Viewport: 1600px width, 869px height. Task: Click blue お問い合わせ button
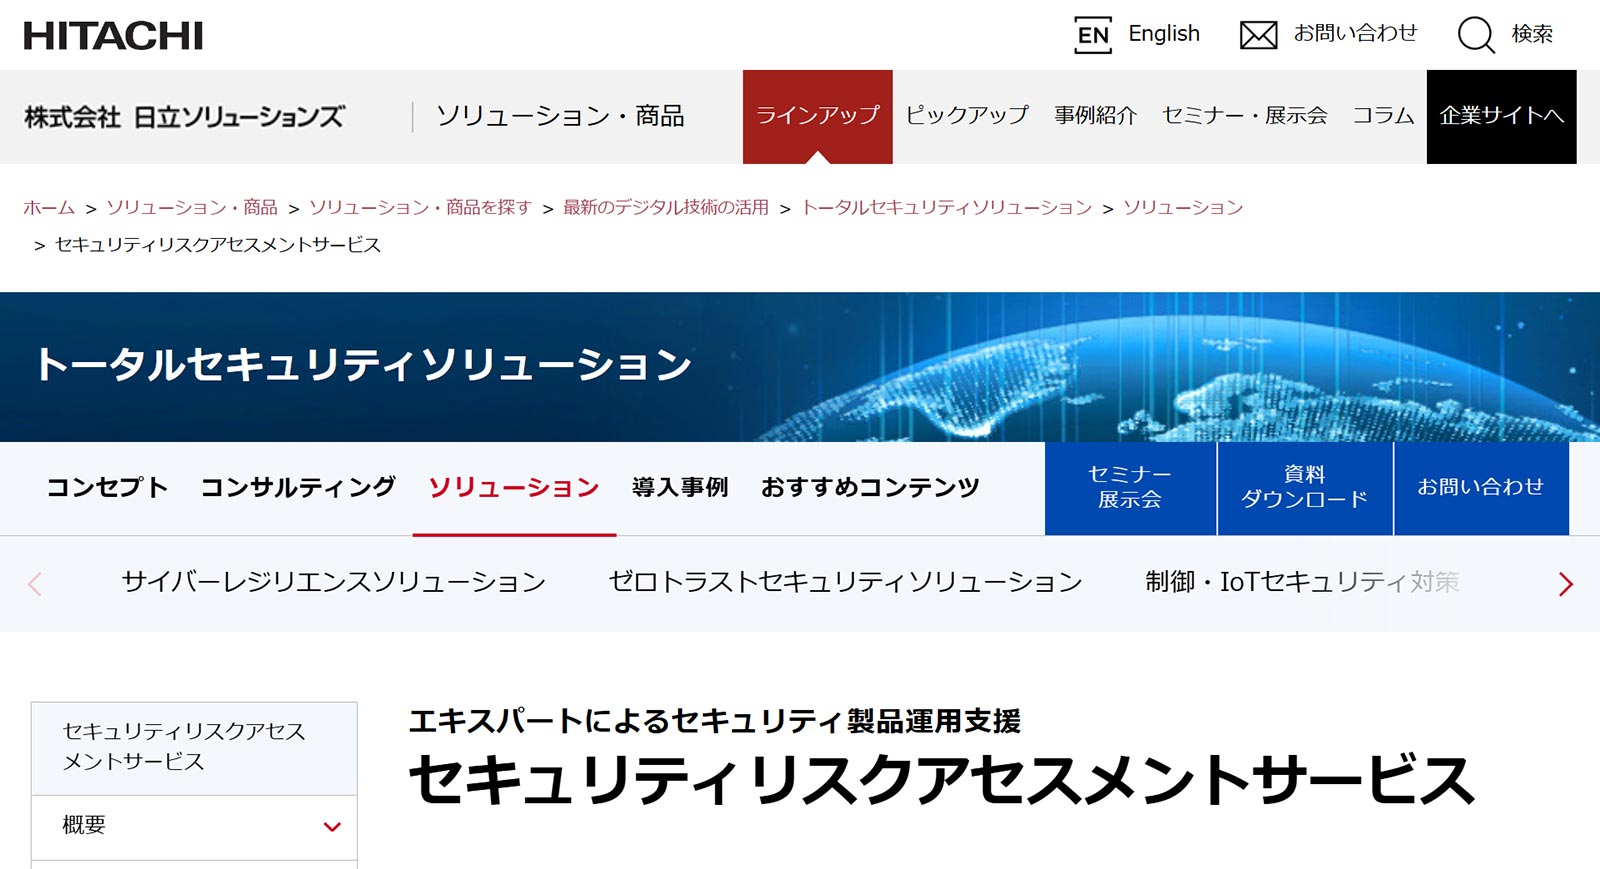(1481, 488)
